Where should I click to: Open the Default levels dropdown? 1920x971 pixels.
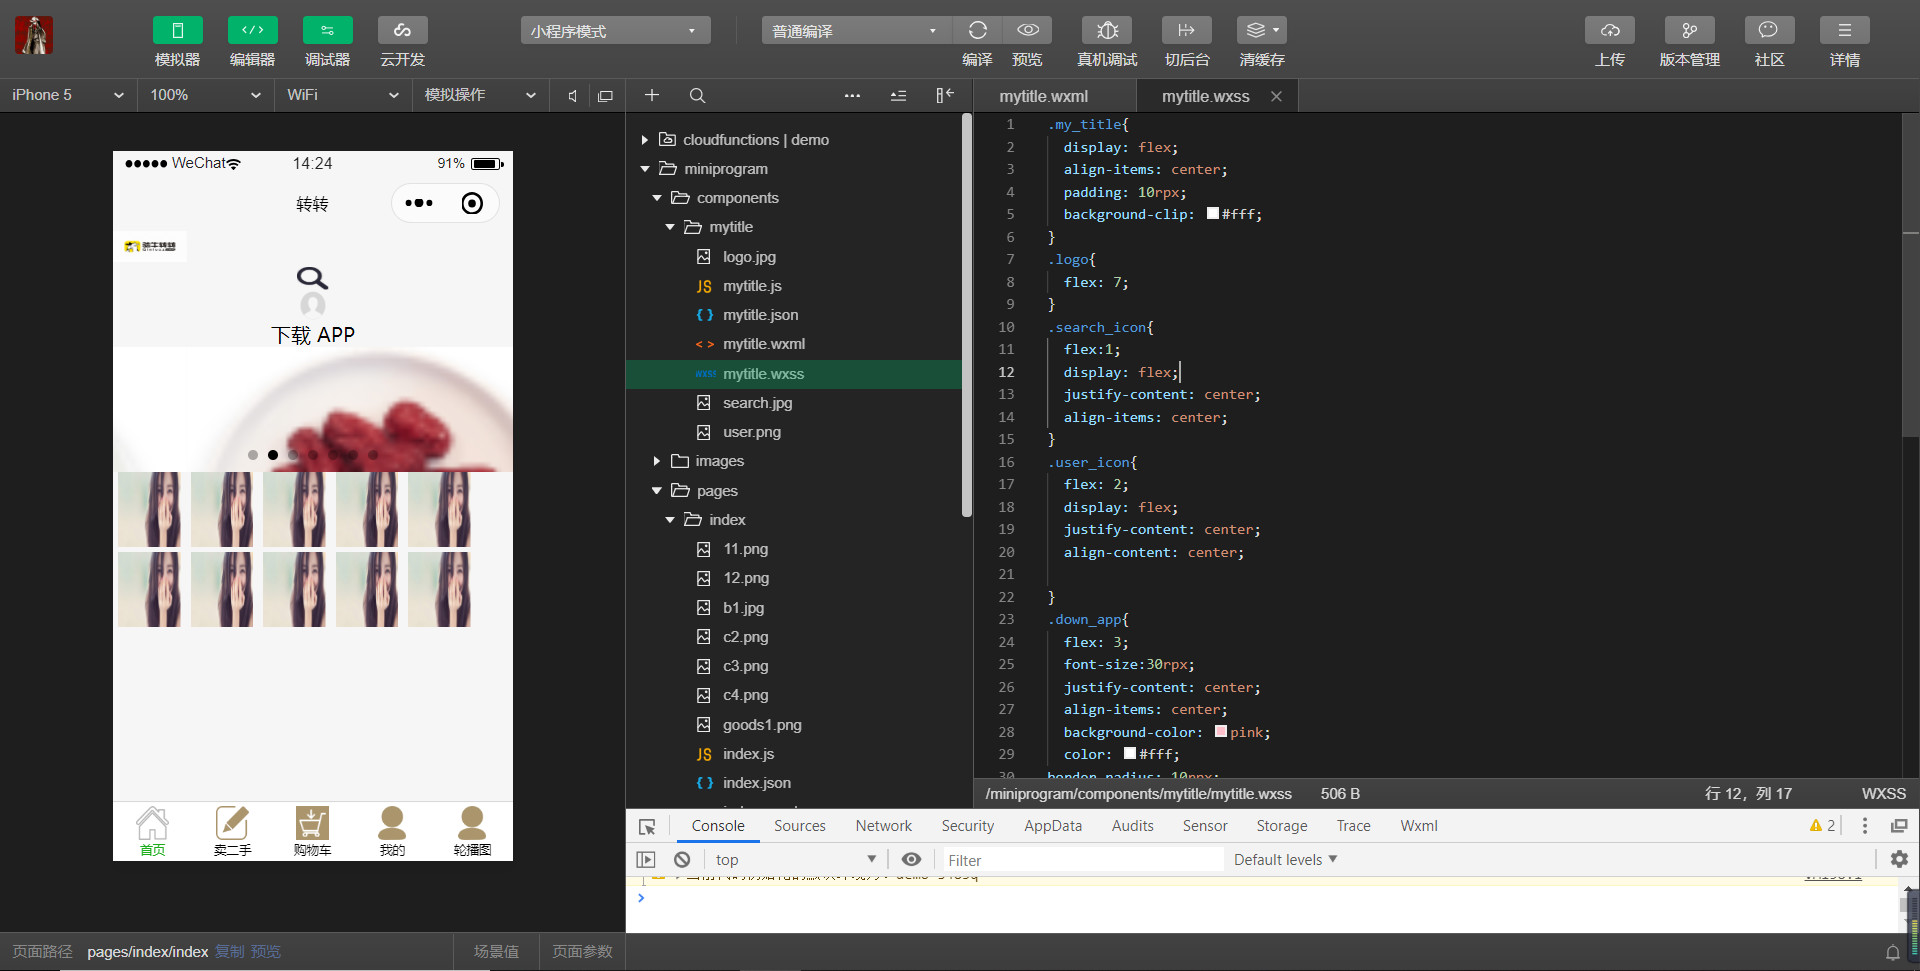point(1285,860)
